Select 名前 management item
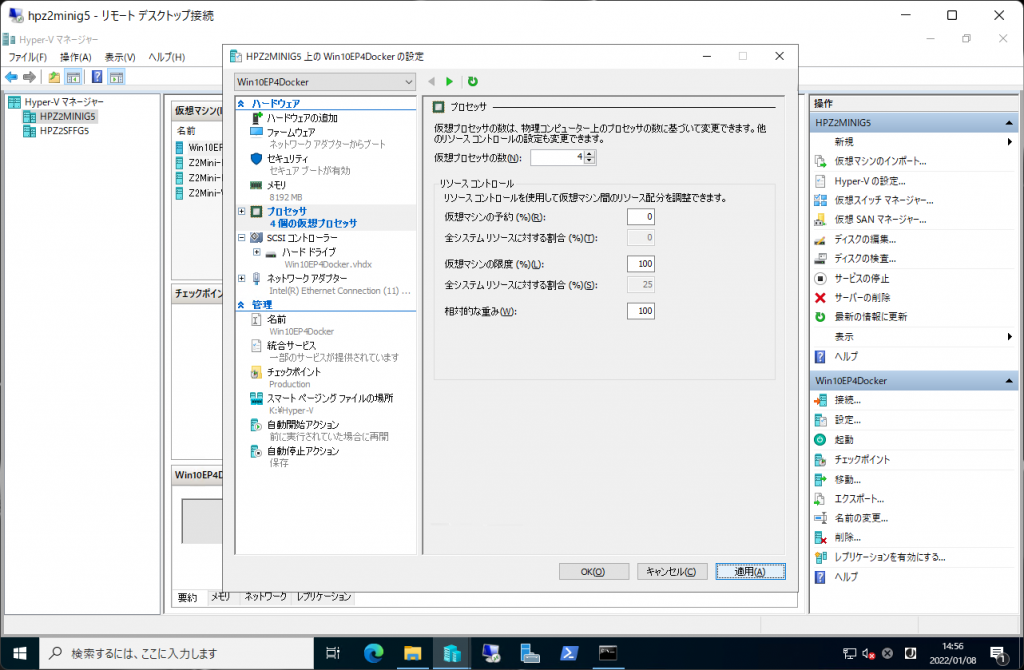 (276, 319)
